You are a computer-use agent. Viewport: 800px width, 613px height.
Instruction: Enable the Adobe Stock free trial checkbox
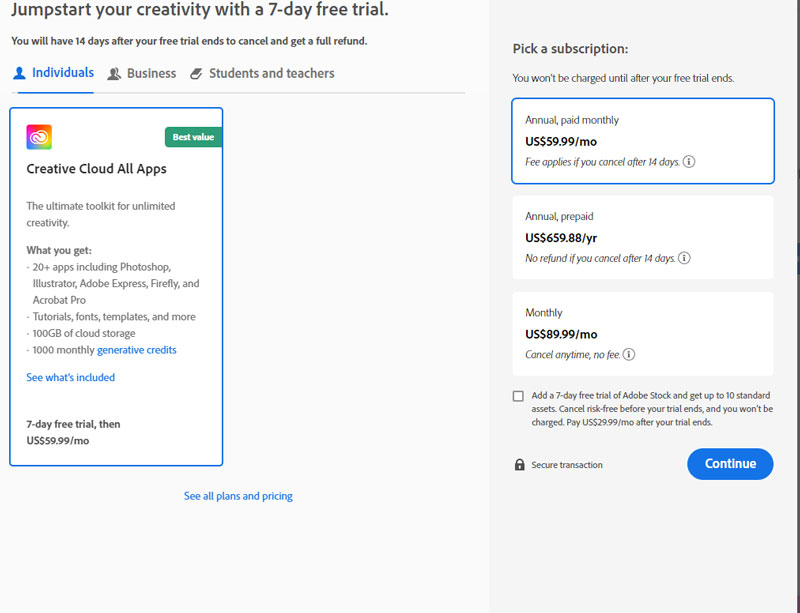[518, 396]
